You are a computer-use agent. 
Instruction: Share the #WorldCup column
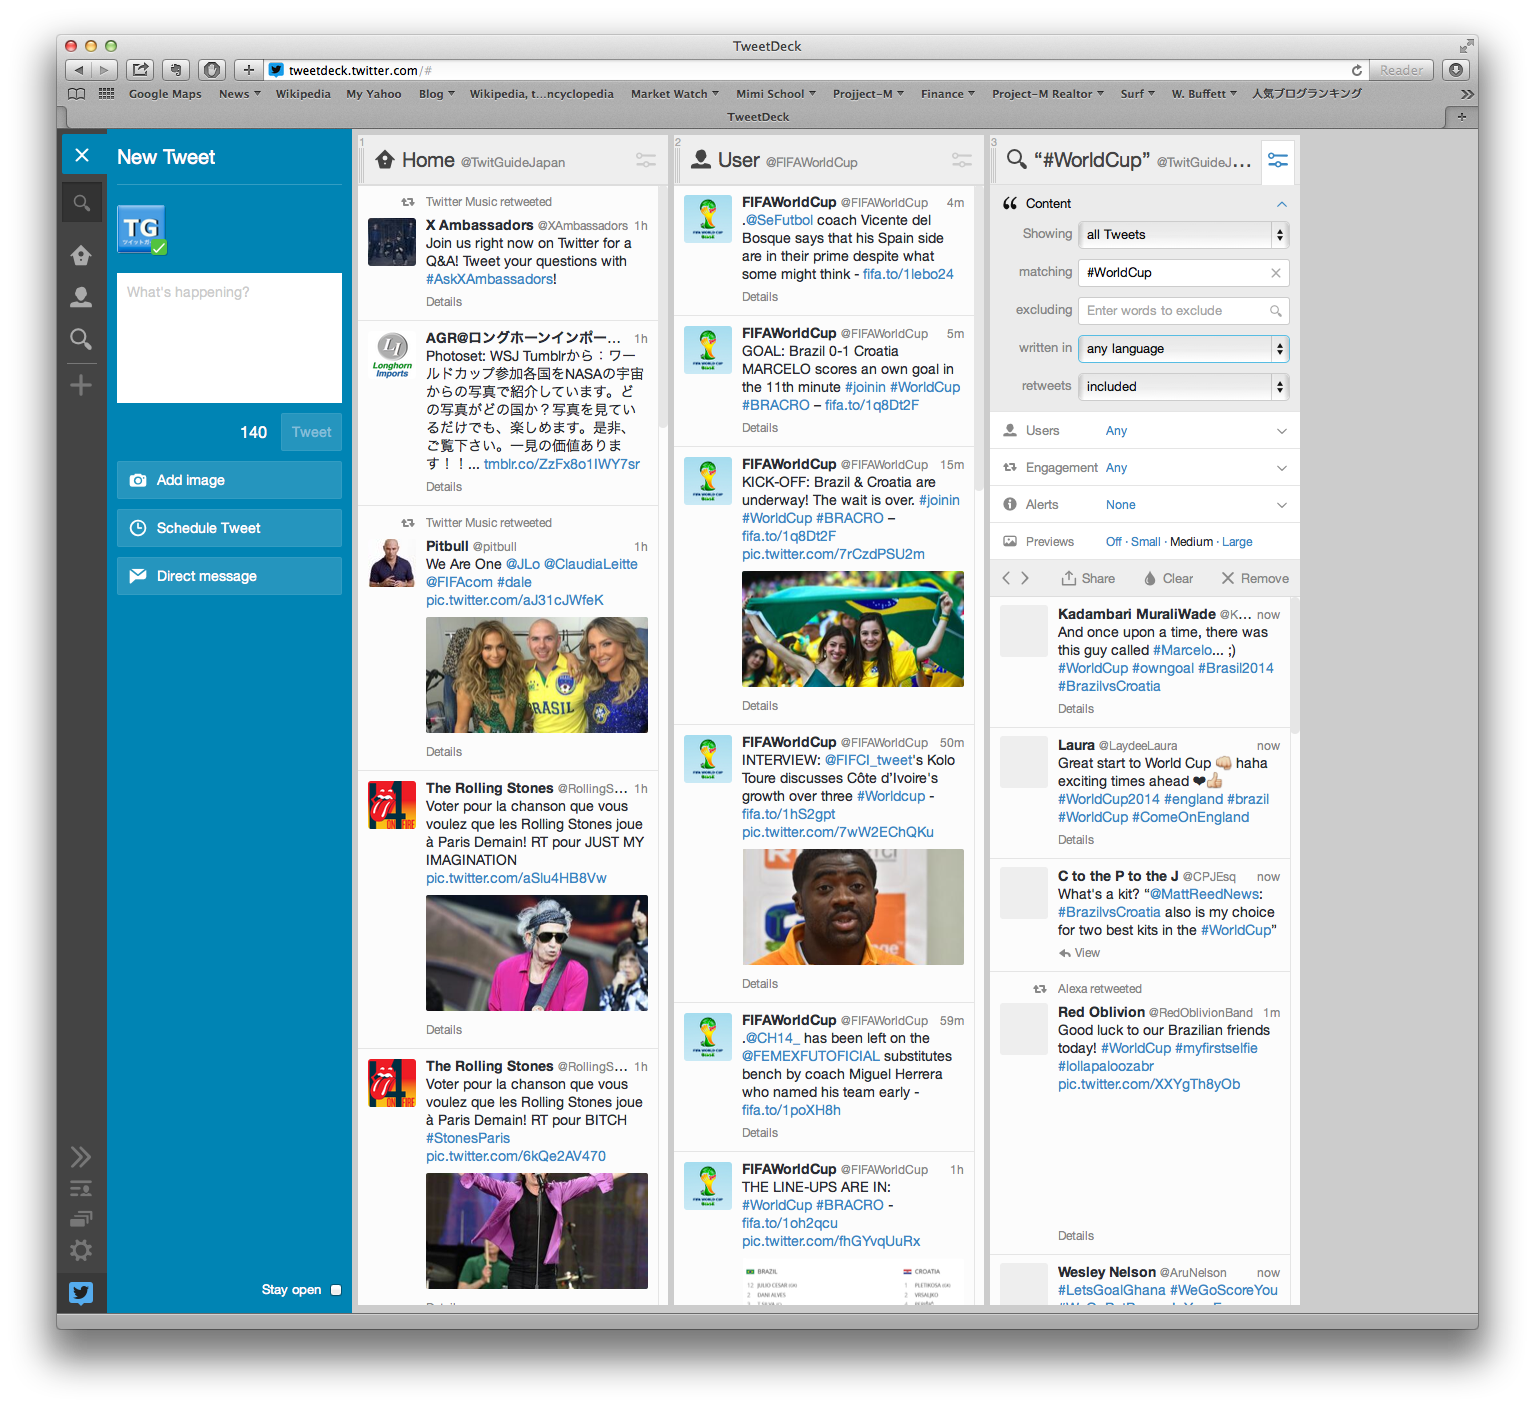point(1088,578)
